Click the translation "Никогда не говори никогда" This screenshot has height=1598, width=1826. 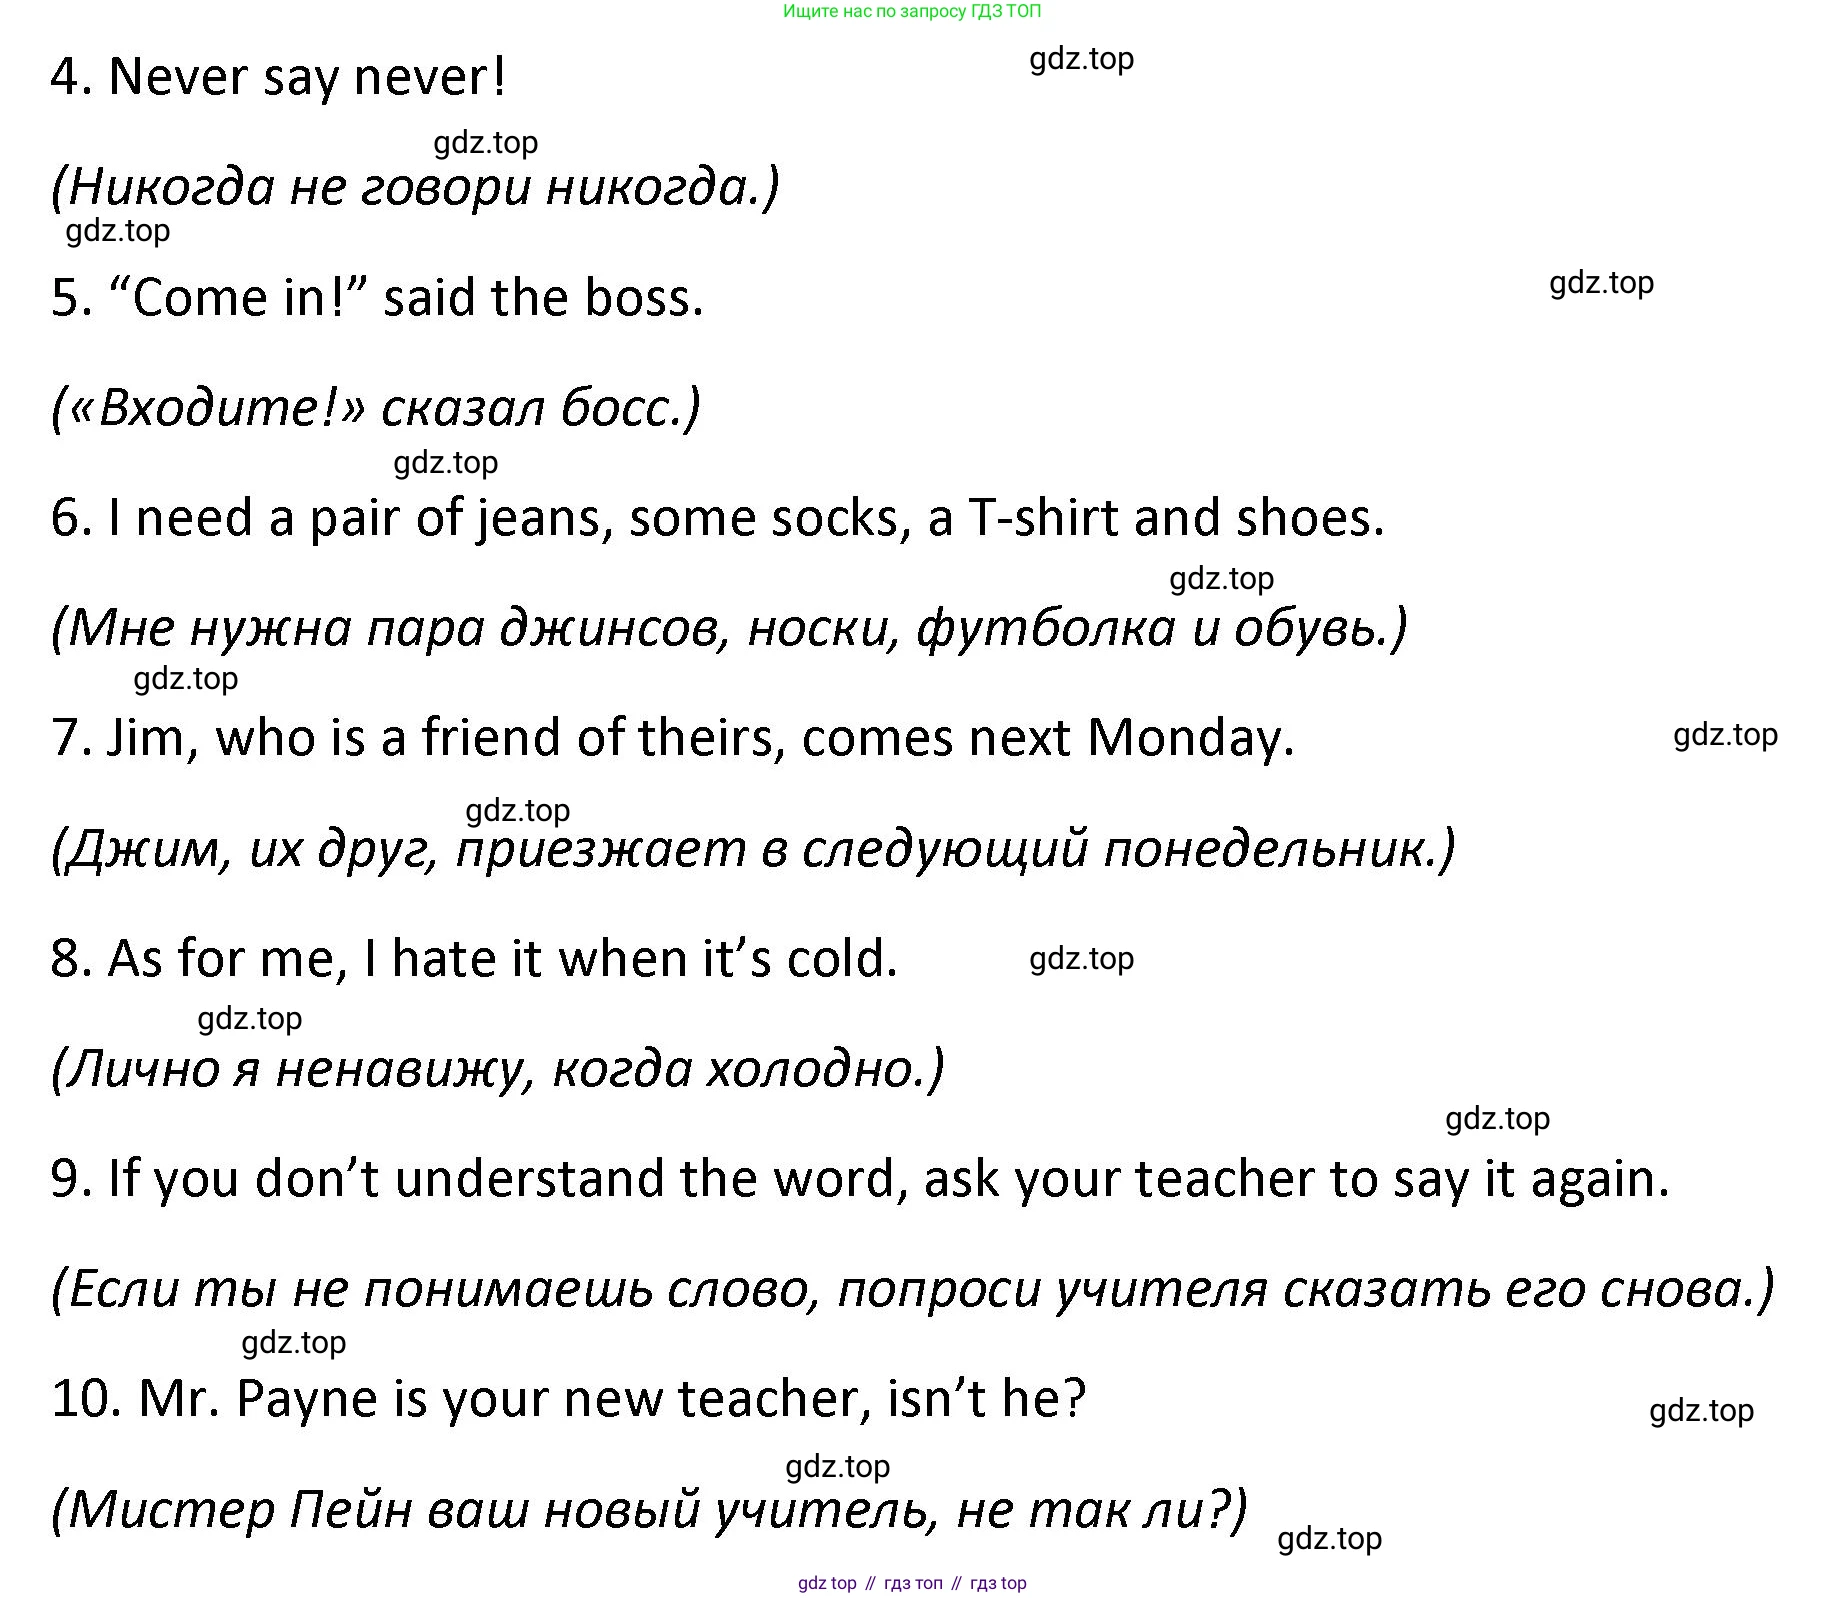click(x=414, y=187)
